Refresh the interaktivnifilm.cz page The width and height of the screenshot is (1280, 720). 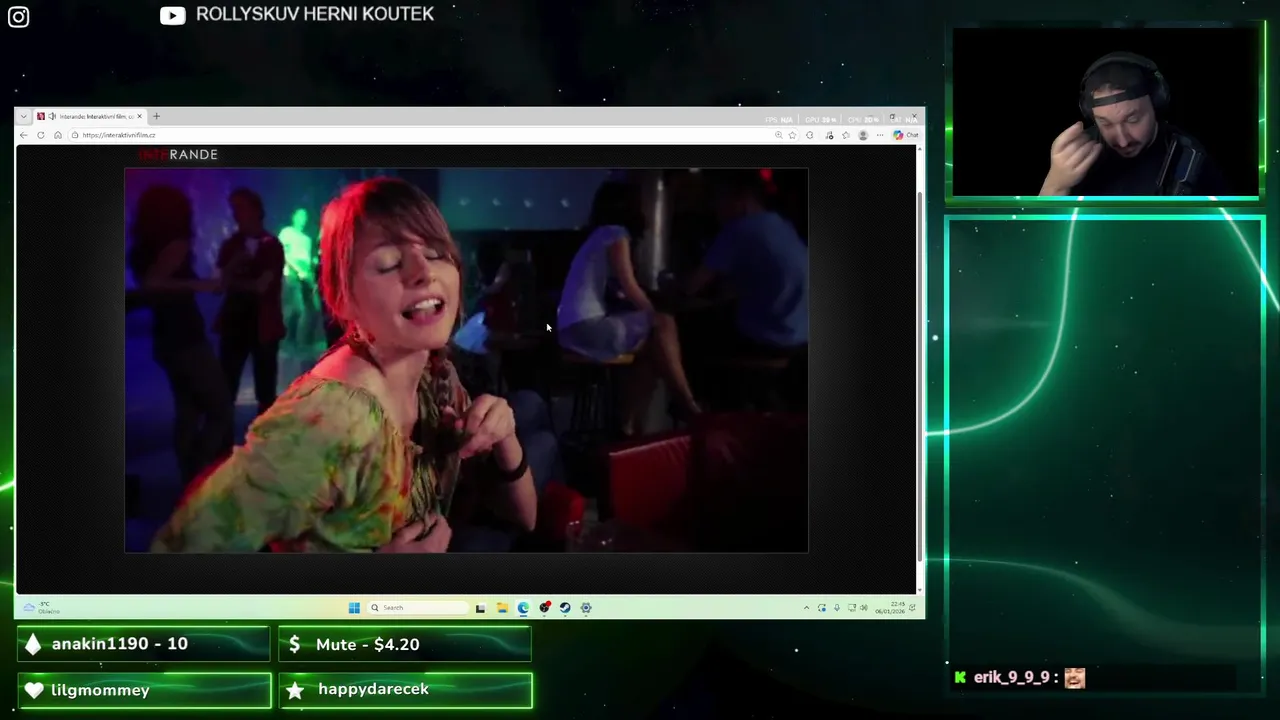click(41, 135)
